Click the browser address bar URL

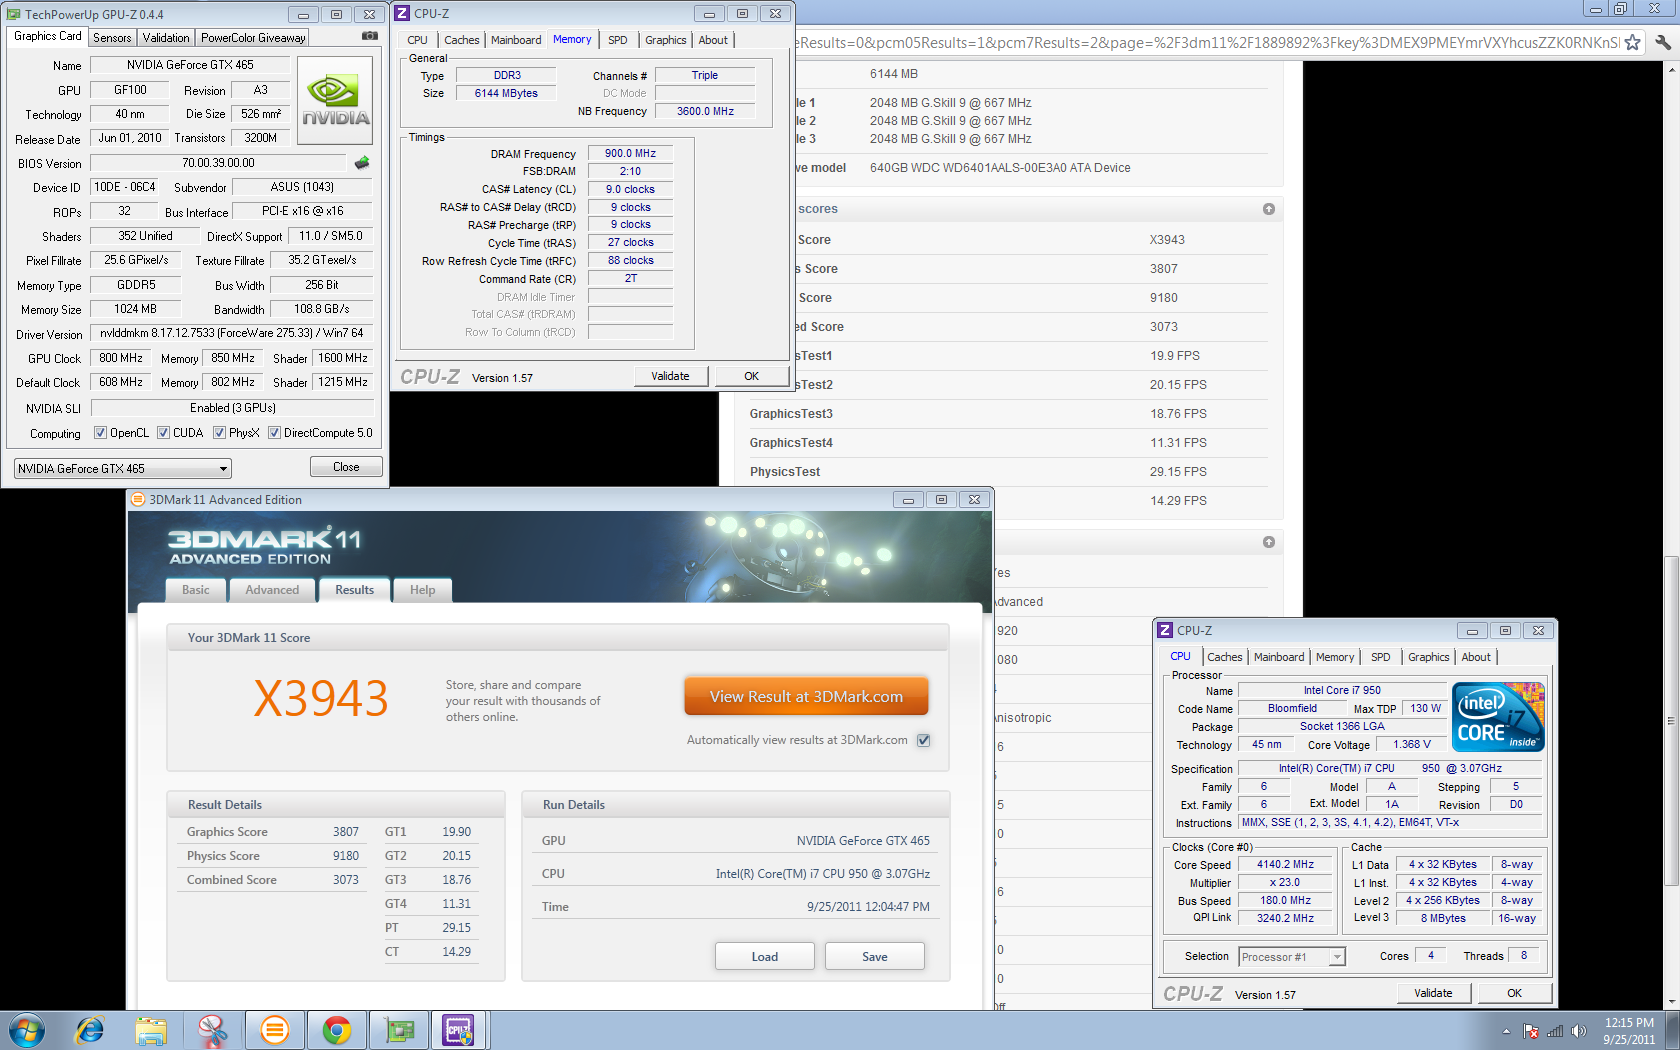pos(1208,43)
